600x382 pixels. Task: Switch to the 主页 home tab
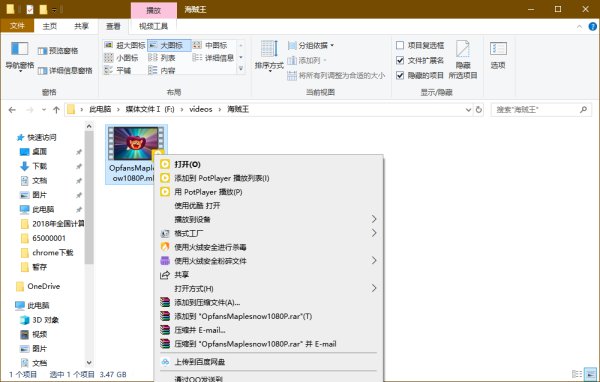50,26
